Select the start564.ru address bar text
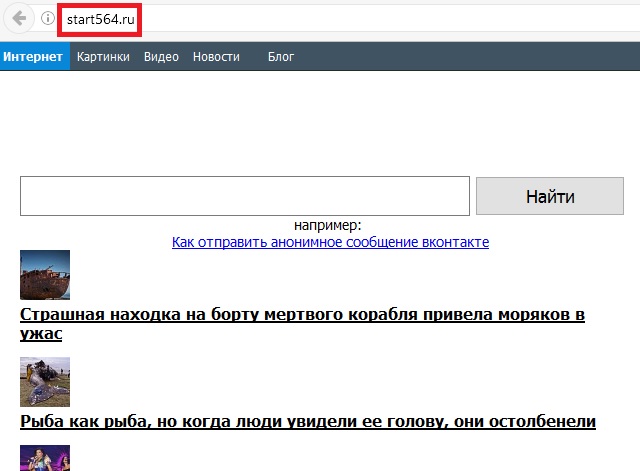 pos(100,19)
